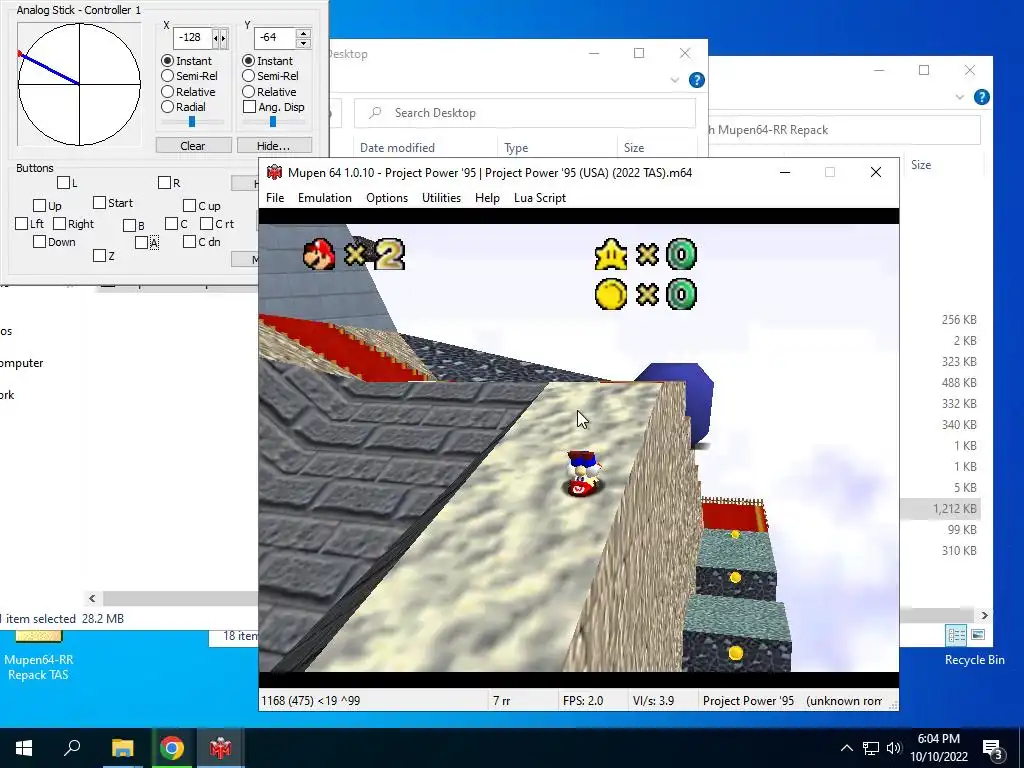Image resolution: width=1024 pixels, height=768 pixels.
Task: Click the Mupen 64 title bar app icon
Action: point(274,172)
